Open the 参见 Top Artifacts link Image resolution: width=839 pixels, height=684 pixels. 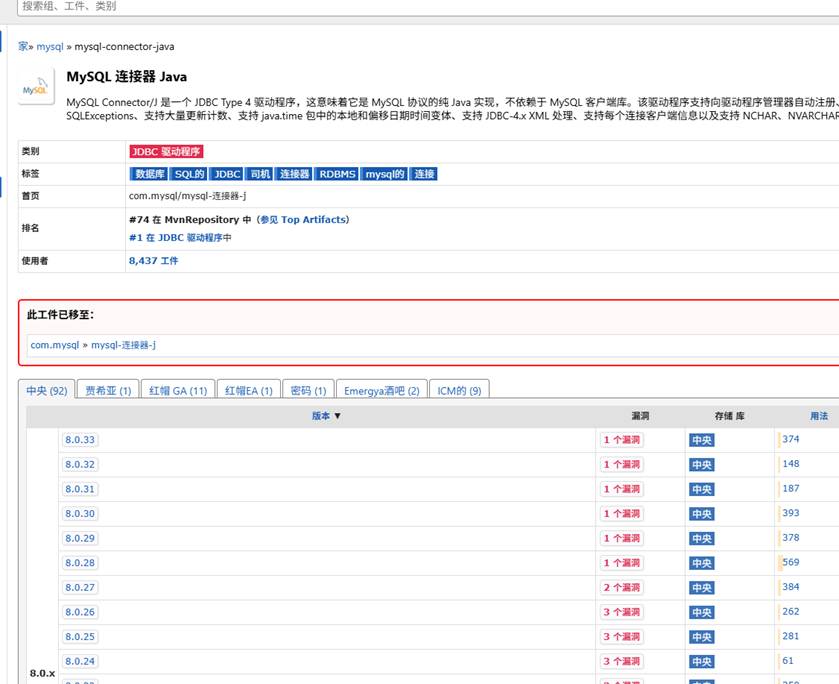303,219
